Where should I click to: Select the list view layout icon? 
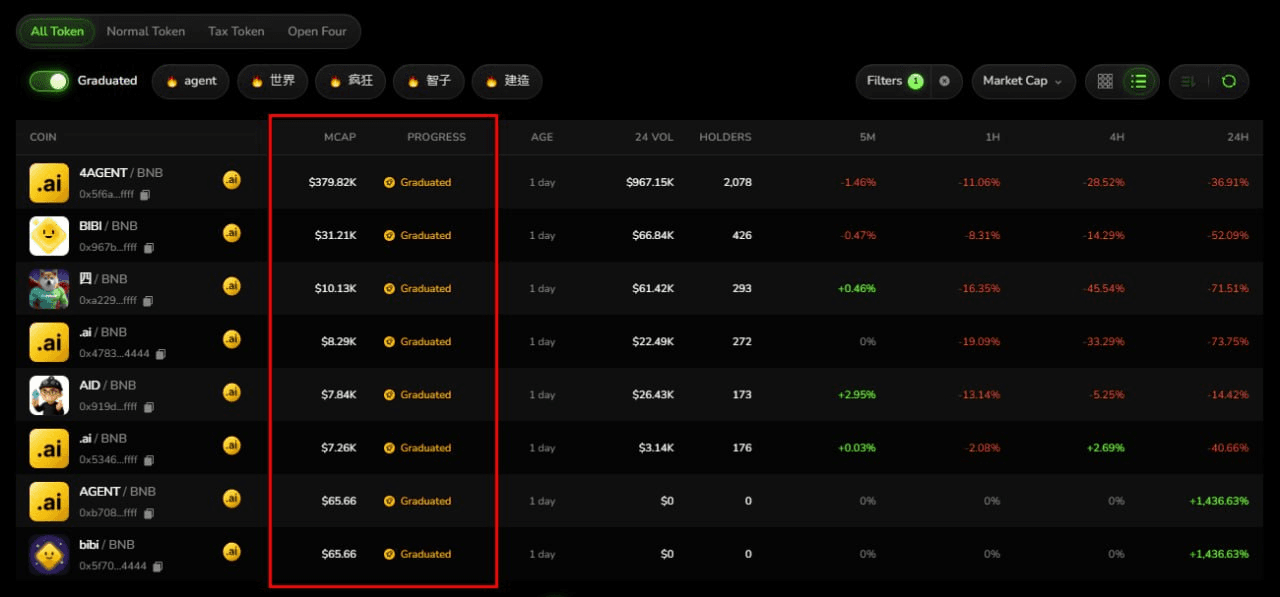pos(1138,81)
